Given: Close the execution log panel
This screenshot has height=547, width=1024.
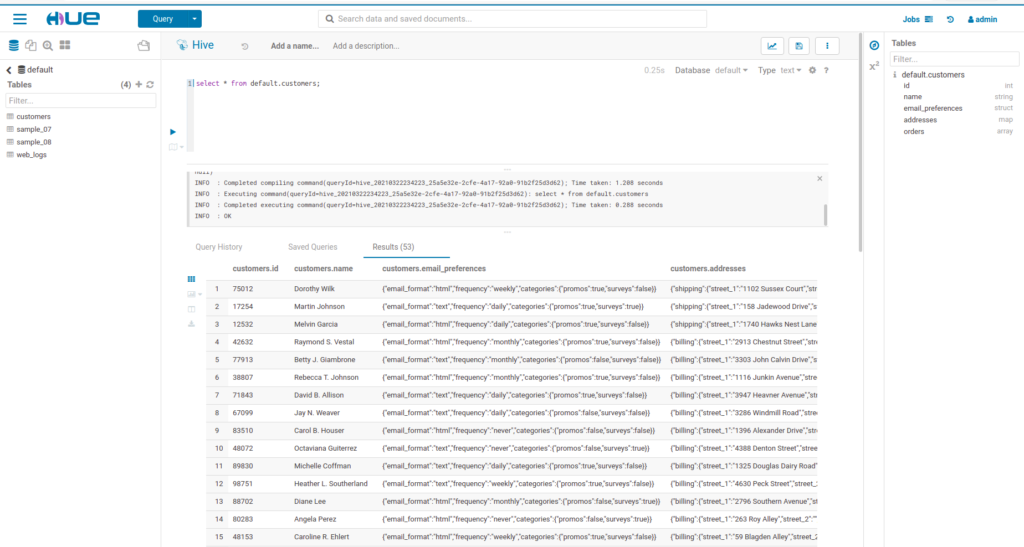Looking at the screenshot, I should (x=820, y=178).
